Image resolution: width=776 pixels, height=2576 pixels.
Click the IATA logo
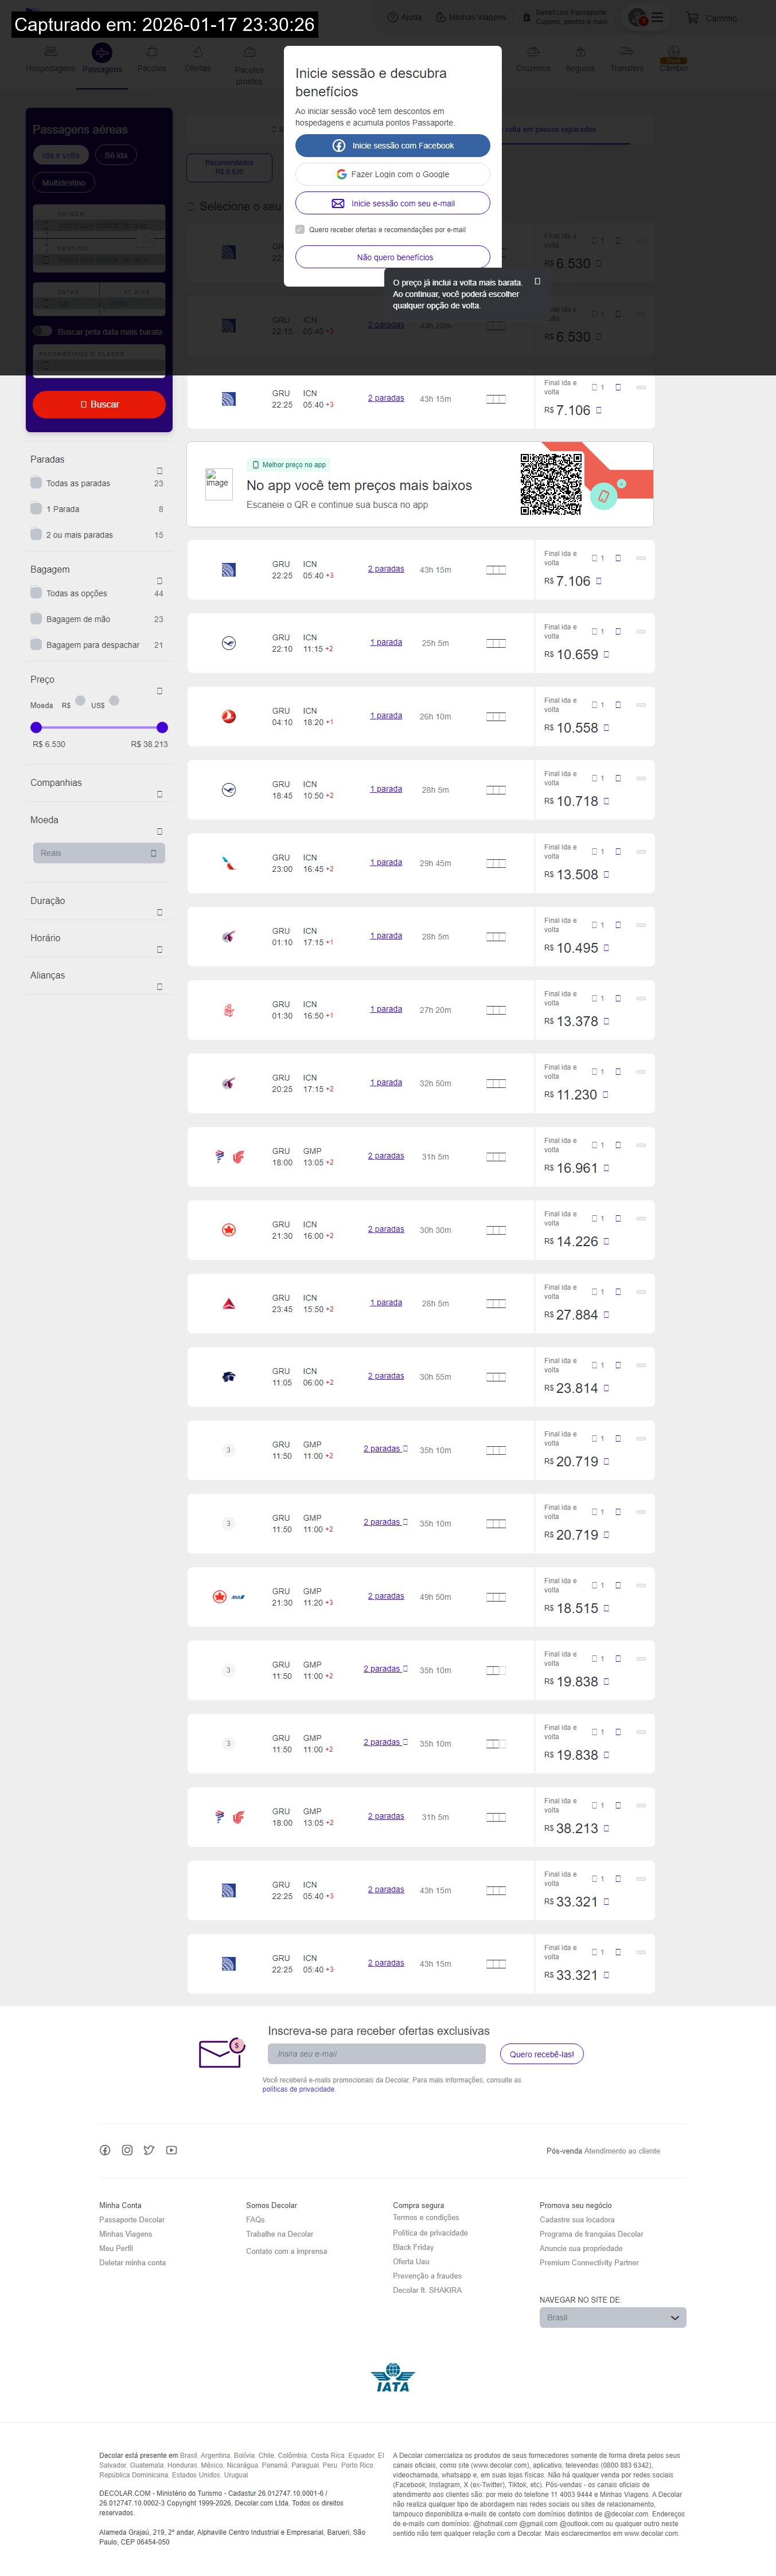click(x=392, y=2378)
